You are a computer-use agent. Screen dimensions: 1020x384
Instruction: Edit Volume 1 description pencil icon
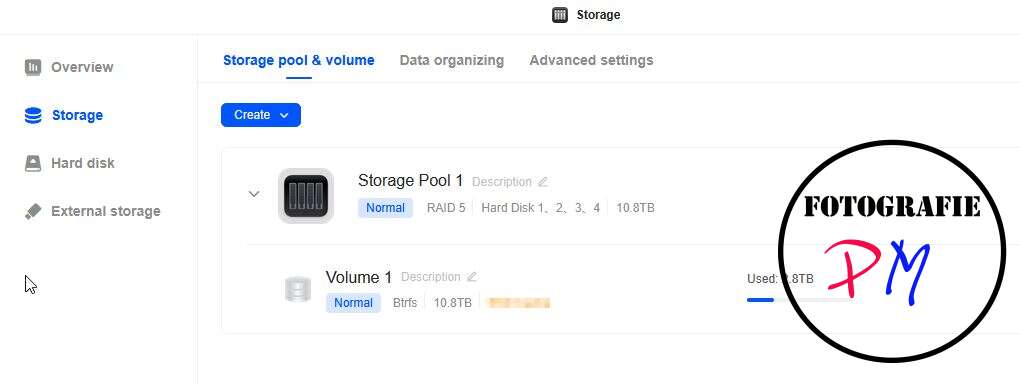472,277
